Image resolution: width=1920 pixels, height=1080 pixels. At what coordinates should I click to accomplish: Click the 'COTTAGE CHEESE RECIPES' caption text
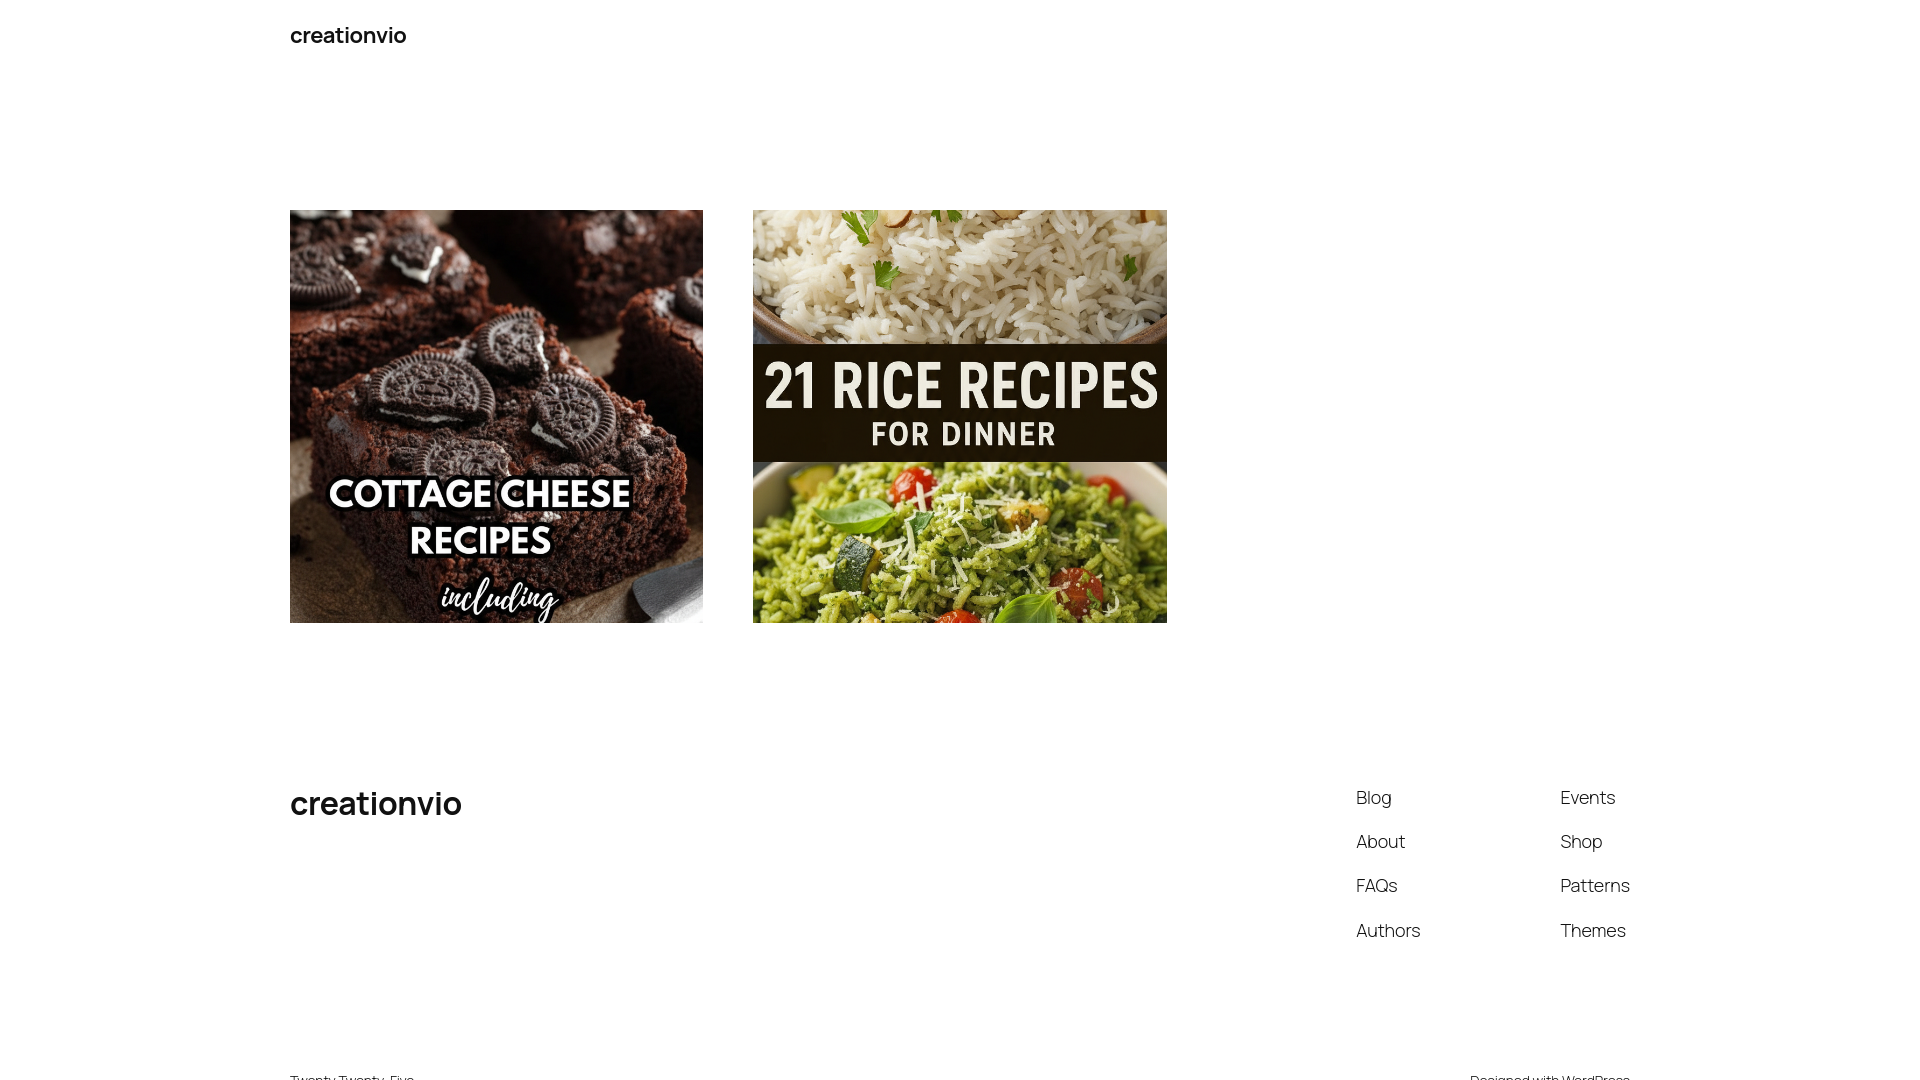480,517
